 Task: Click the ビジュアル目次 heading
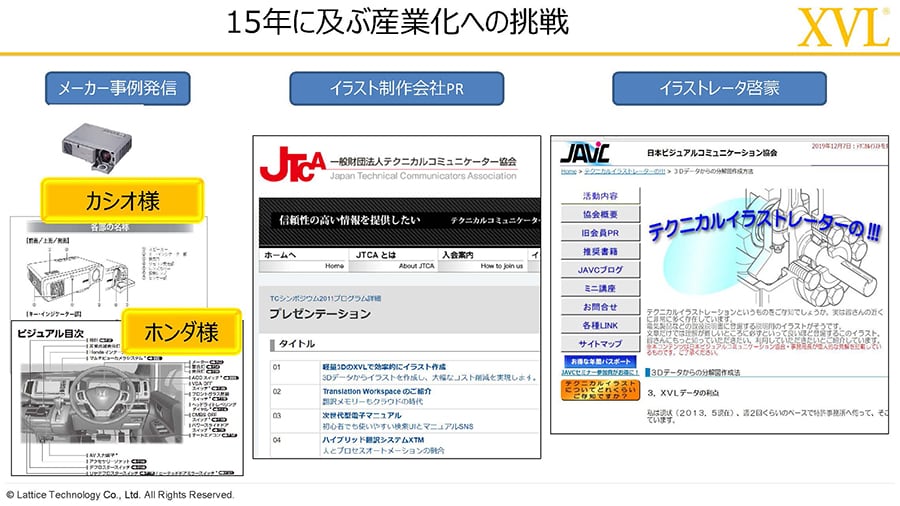(x=51, y=333)
